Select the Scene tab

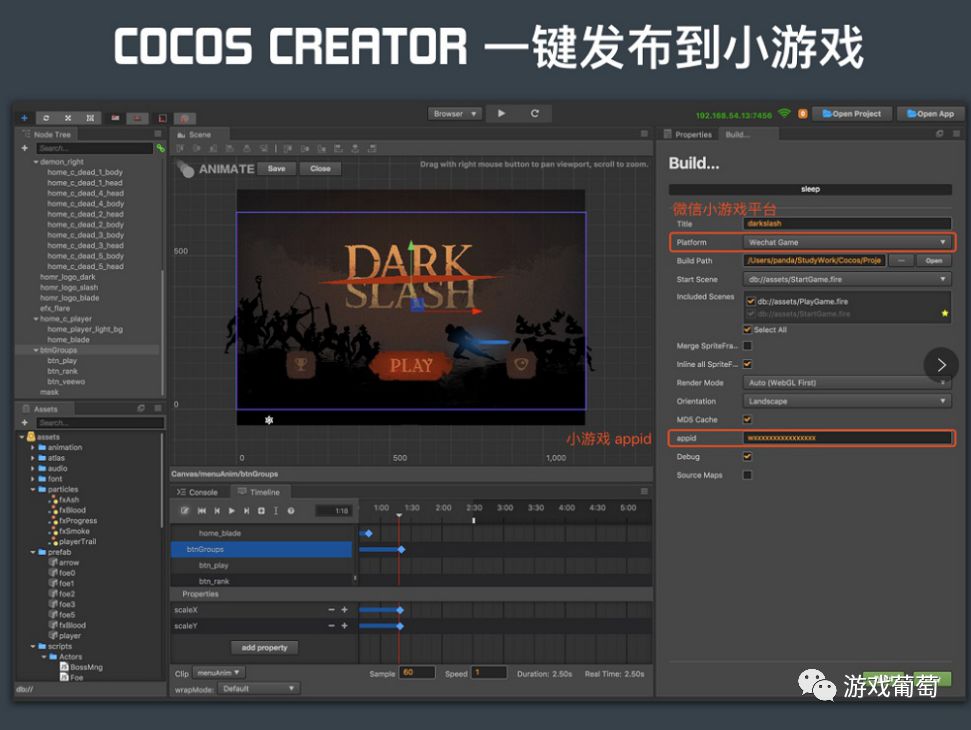point(199,134)
